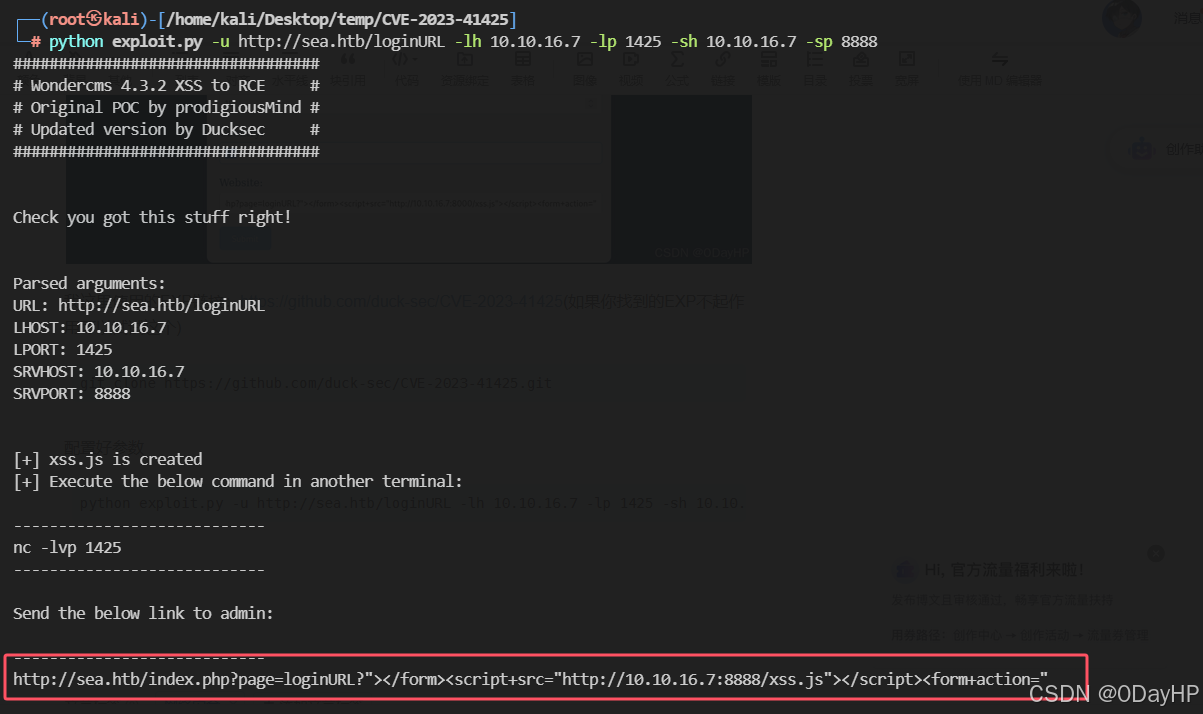
Task: Click the 'URL: http://sea.htb/loginURL' line
Action: click(139, 306)
